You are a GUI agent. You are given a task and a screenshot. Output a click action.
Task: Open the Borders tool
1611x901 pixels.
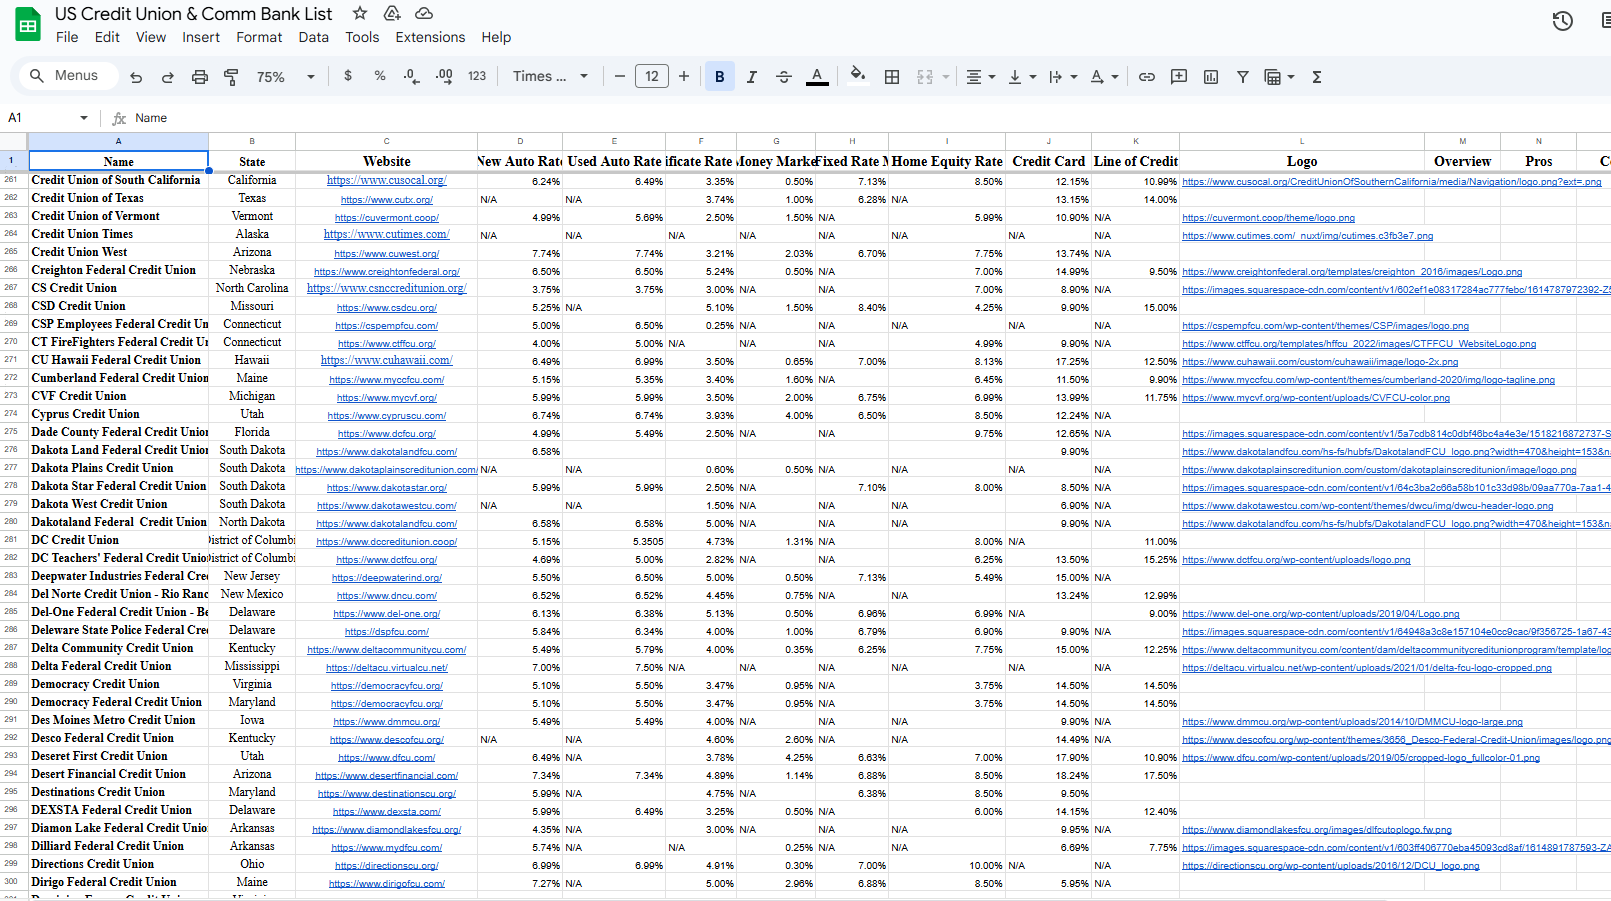892,77
